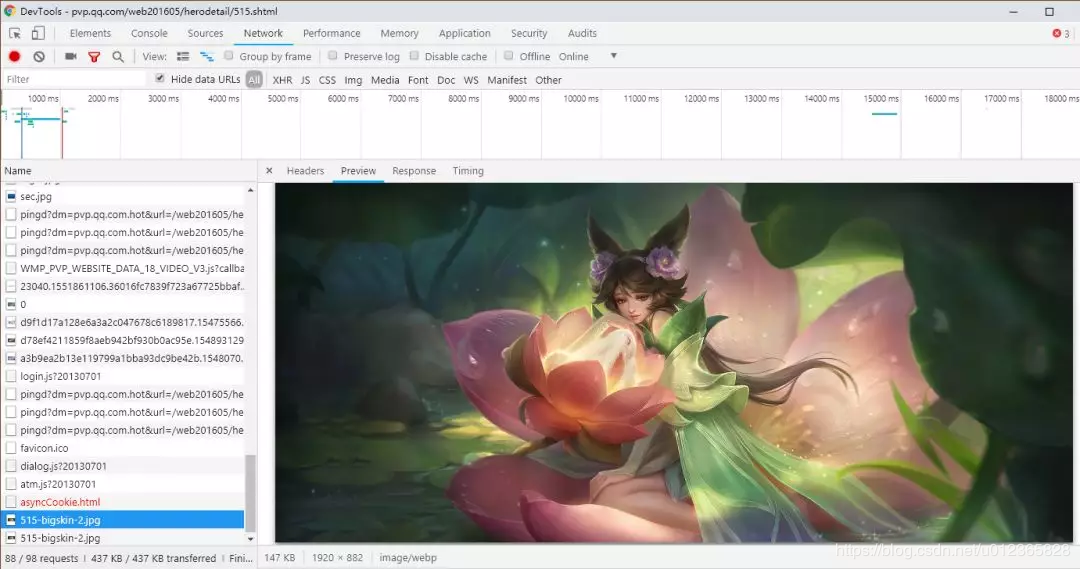
Task: Go to the Application tab
Action: (x=464, y=33)
